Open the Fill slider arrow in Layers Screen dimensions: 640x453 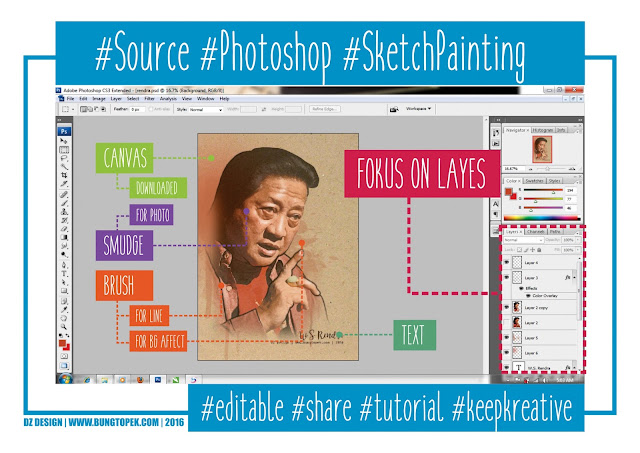(x=578, y=249)
